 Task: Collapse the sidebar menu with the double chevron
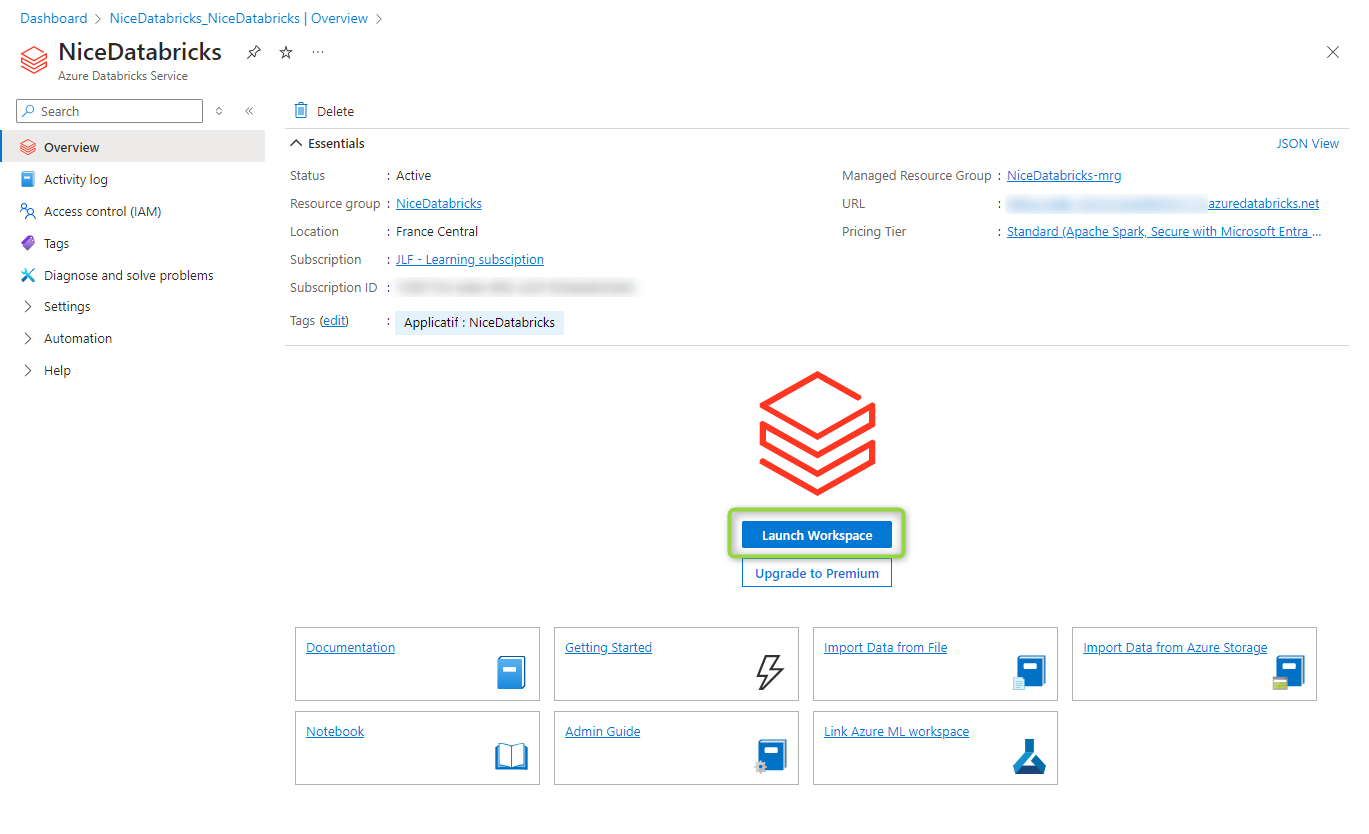249,111
